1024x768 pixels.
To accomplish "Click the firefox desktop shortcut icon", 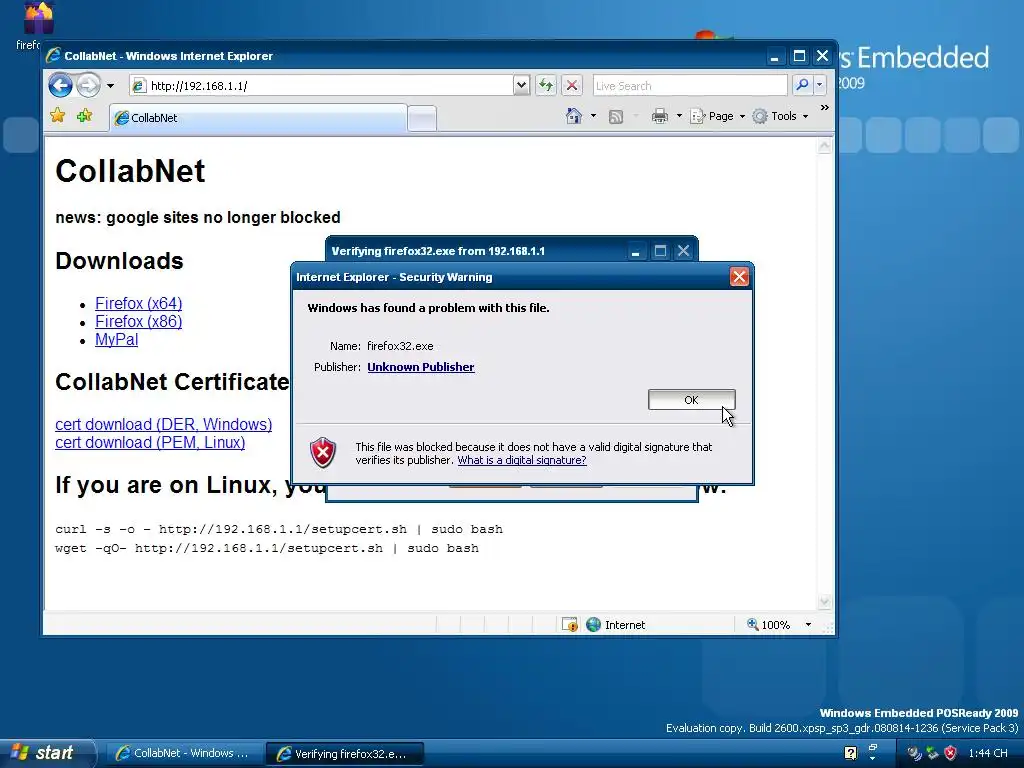I will (x=39, y=18).
